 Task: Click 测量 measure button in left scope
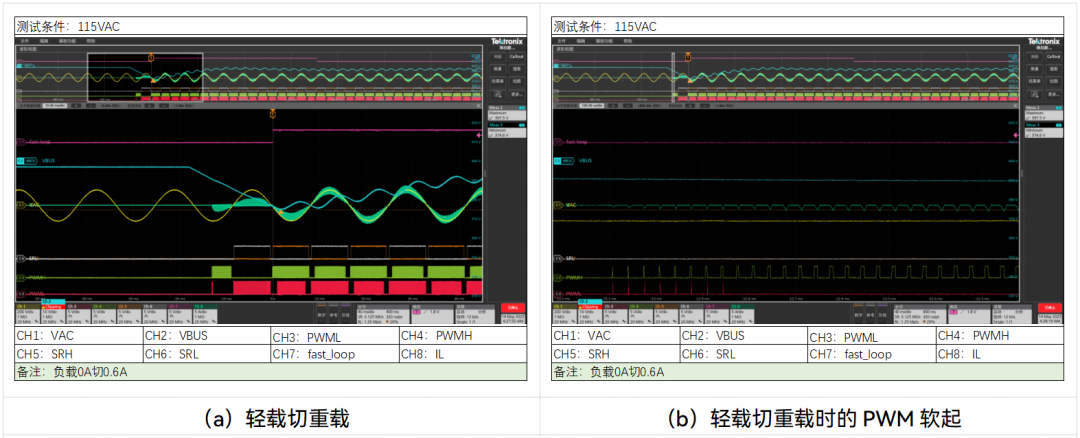[498, 69]
